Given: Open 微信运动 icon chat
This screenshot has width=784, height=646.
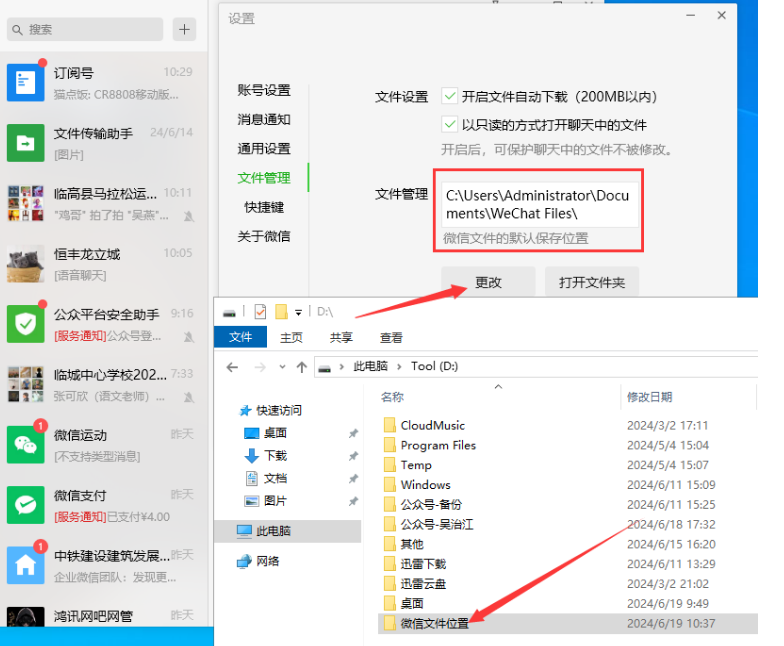Looking at the screenshot, I should [26, 444].
